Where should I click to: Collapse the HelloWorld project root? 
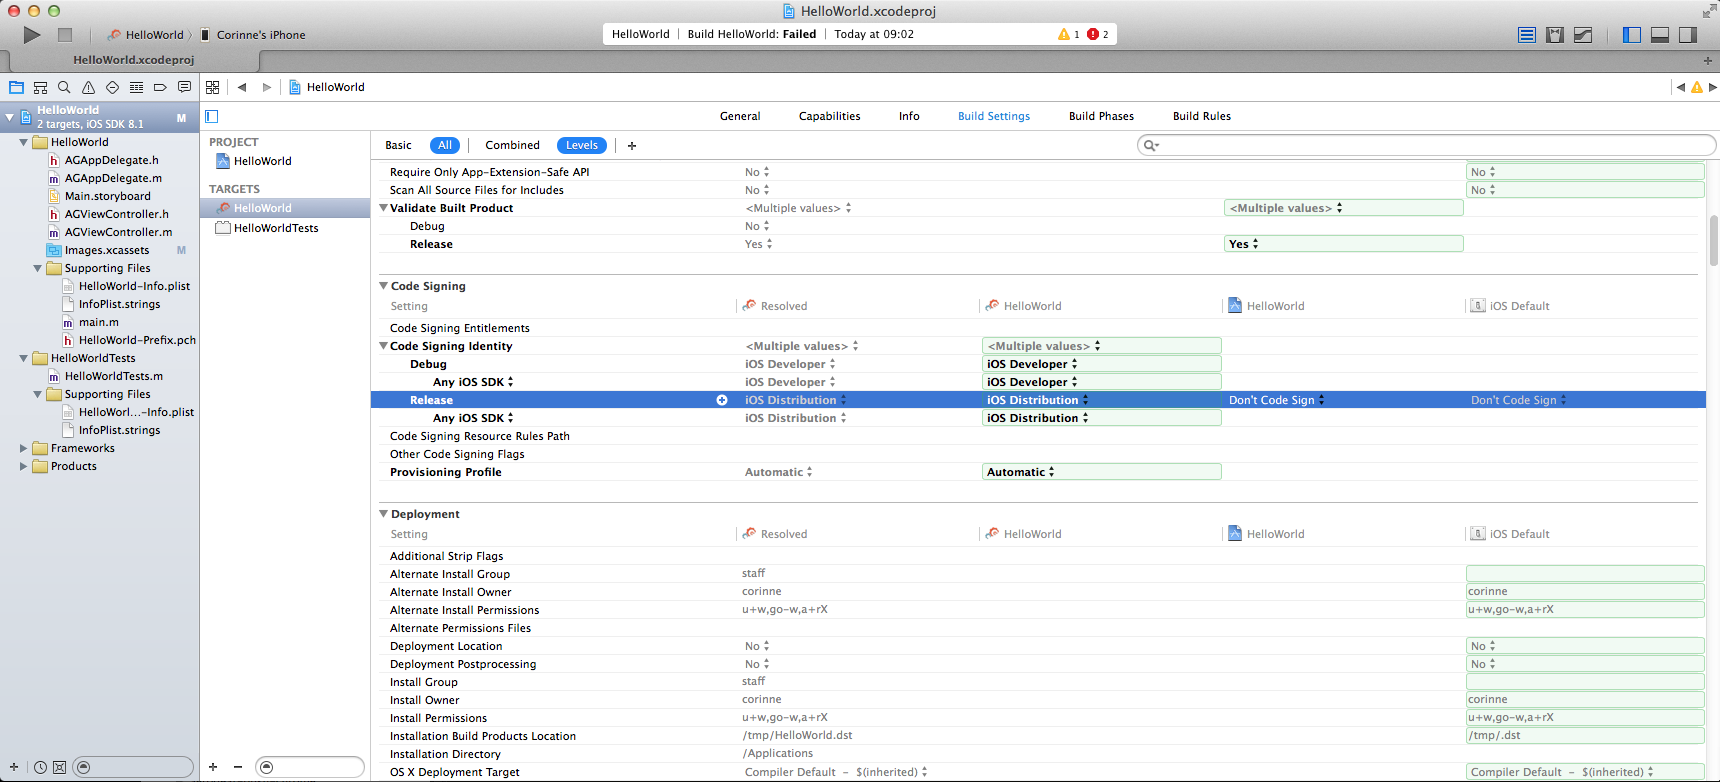pos(10,117)
